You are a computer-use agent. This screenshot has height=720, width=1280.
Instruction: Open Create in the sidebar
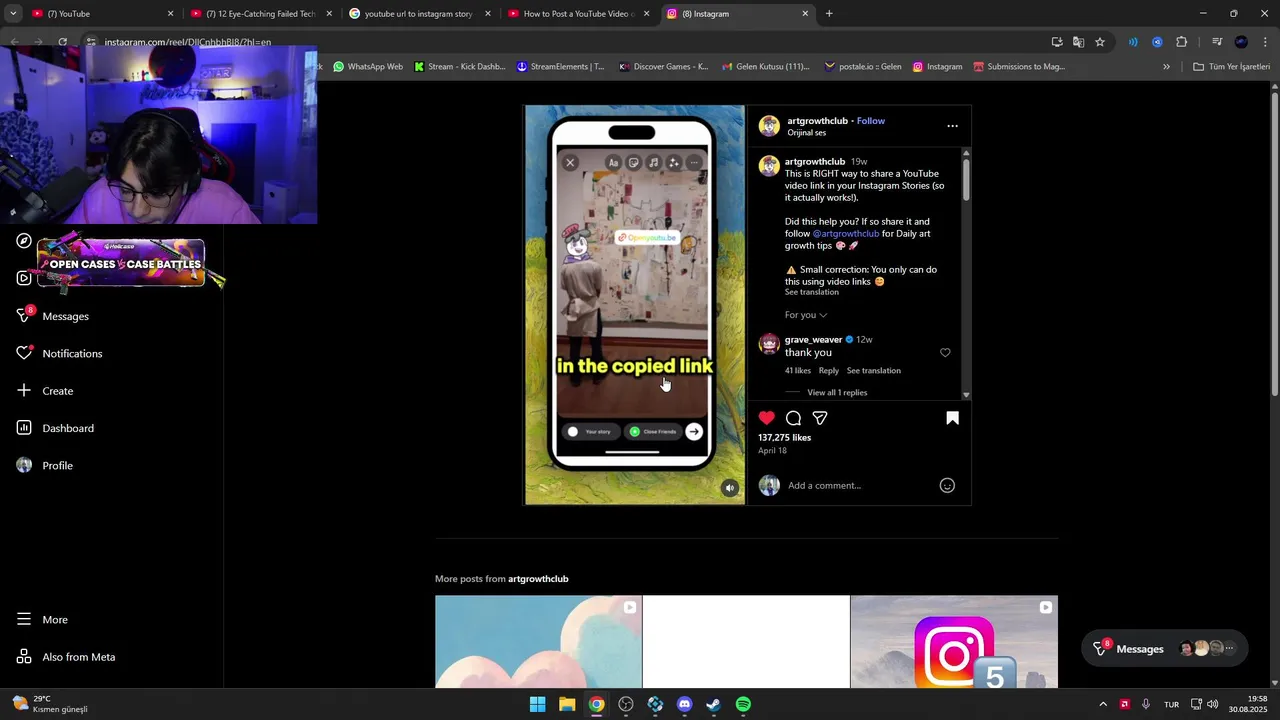point(57,391)
